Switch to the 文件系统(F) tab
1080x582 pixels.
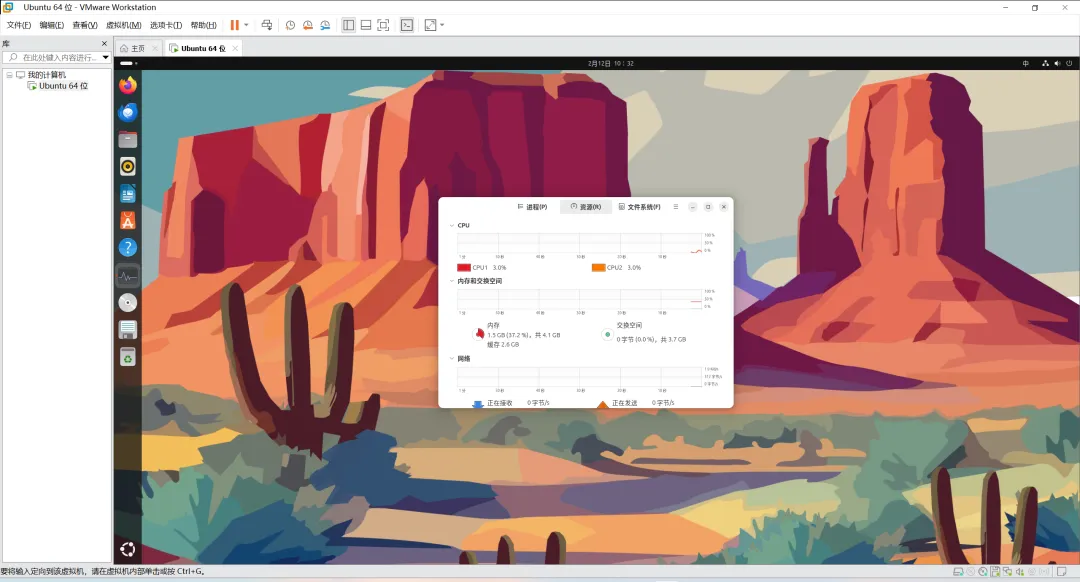coord(639,207)
